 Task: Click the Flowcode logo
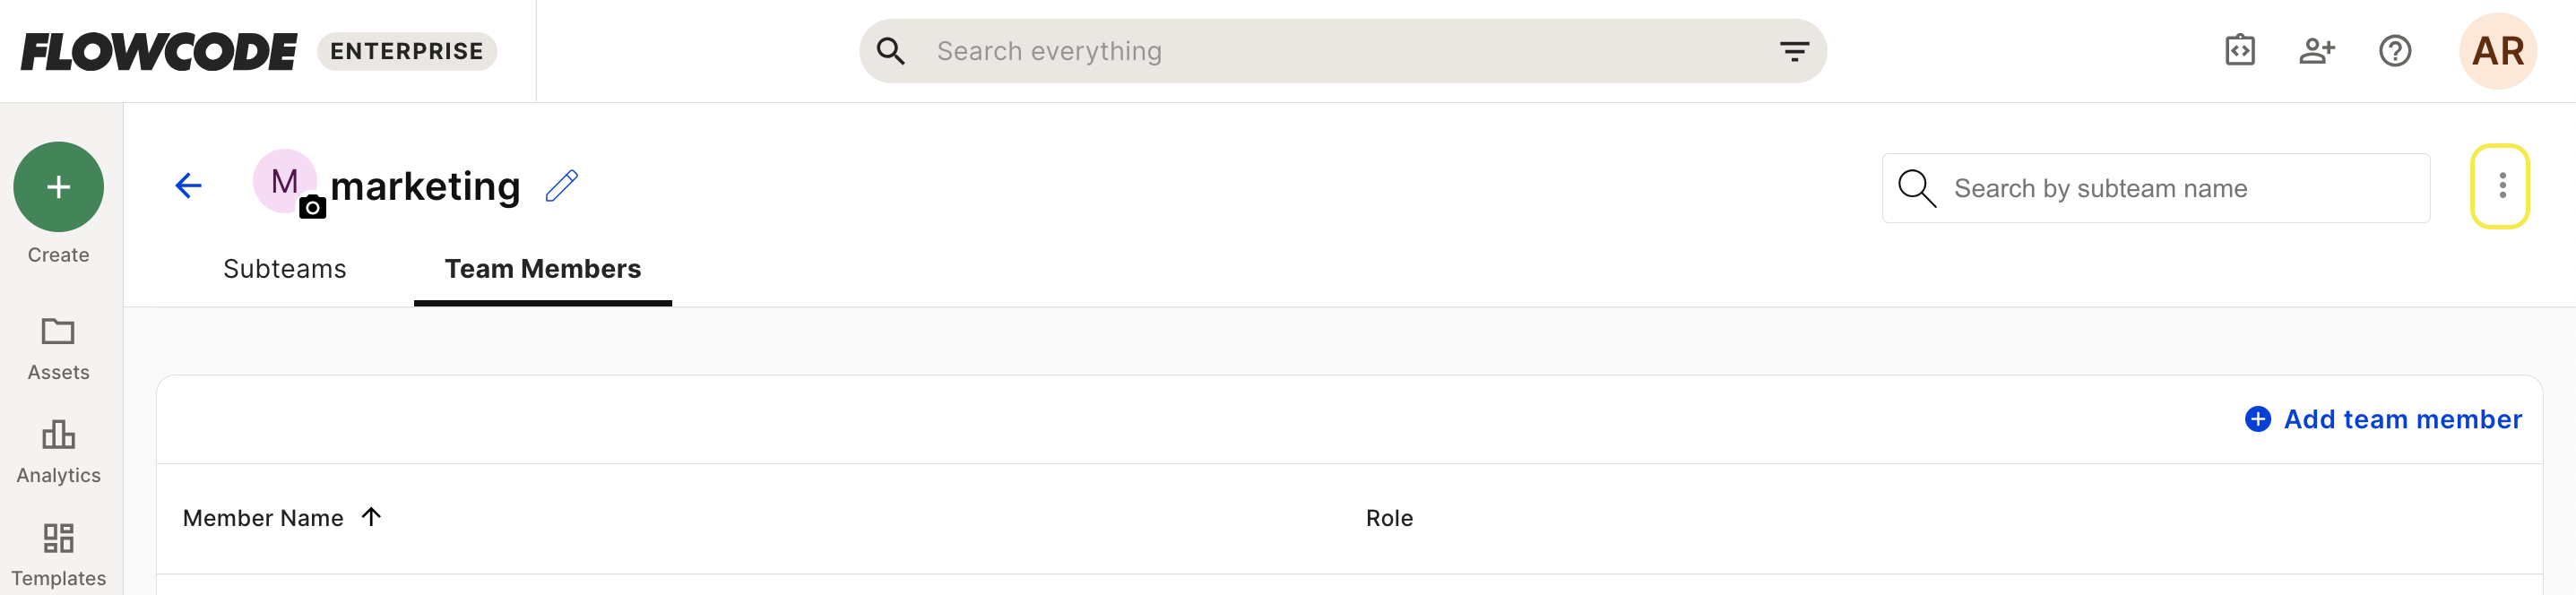(159, 52)
